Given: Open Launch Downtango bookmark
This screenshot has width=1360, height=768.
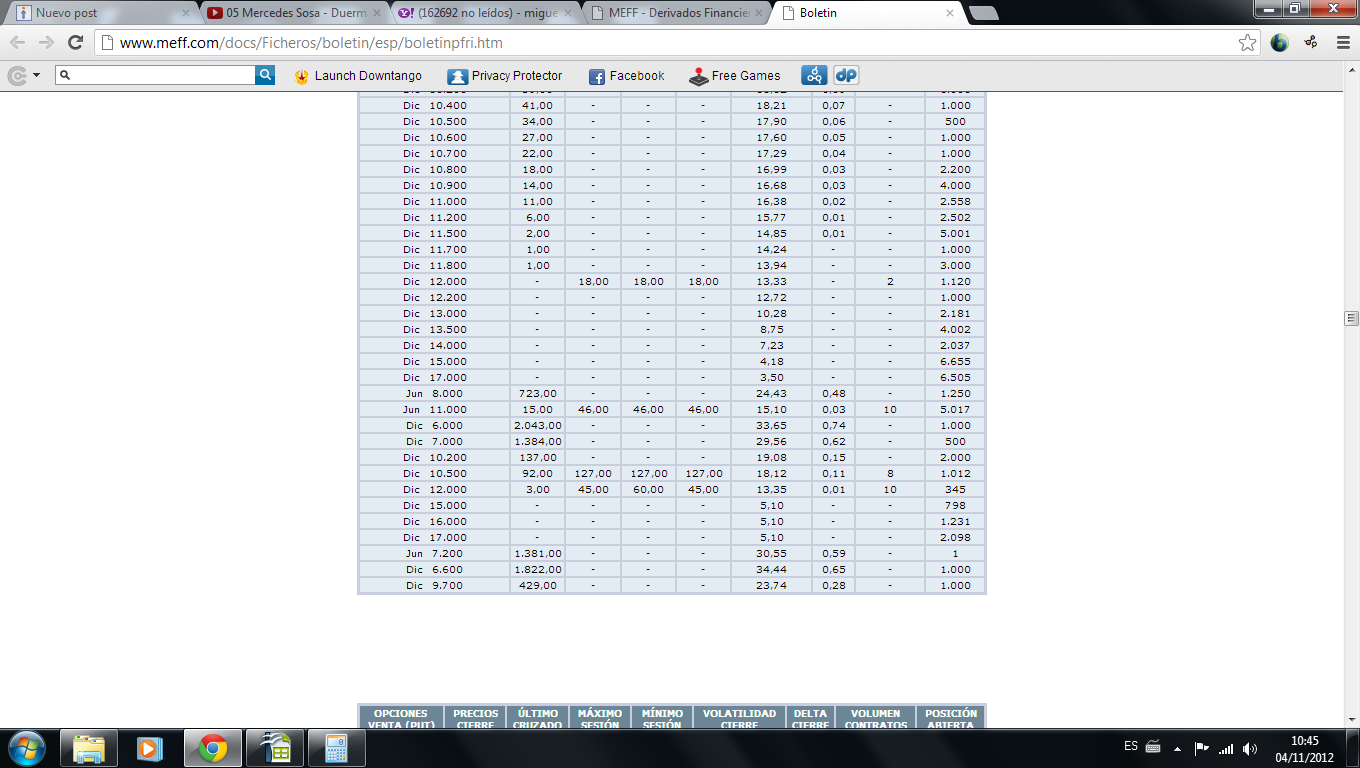Looking at the screenshot, I should [358, 76].
